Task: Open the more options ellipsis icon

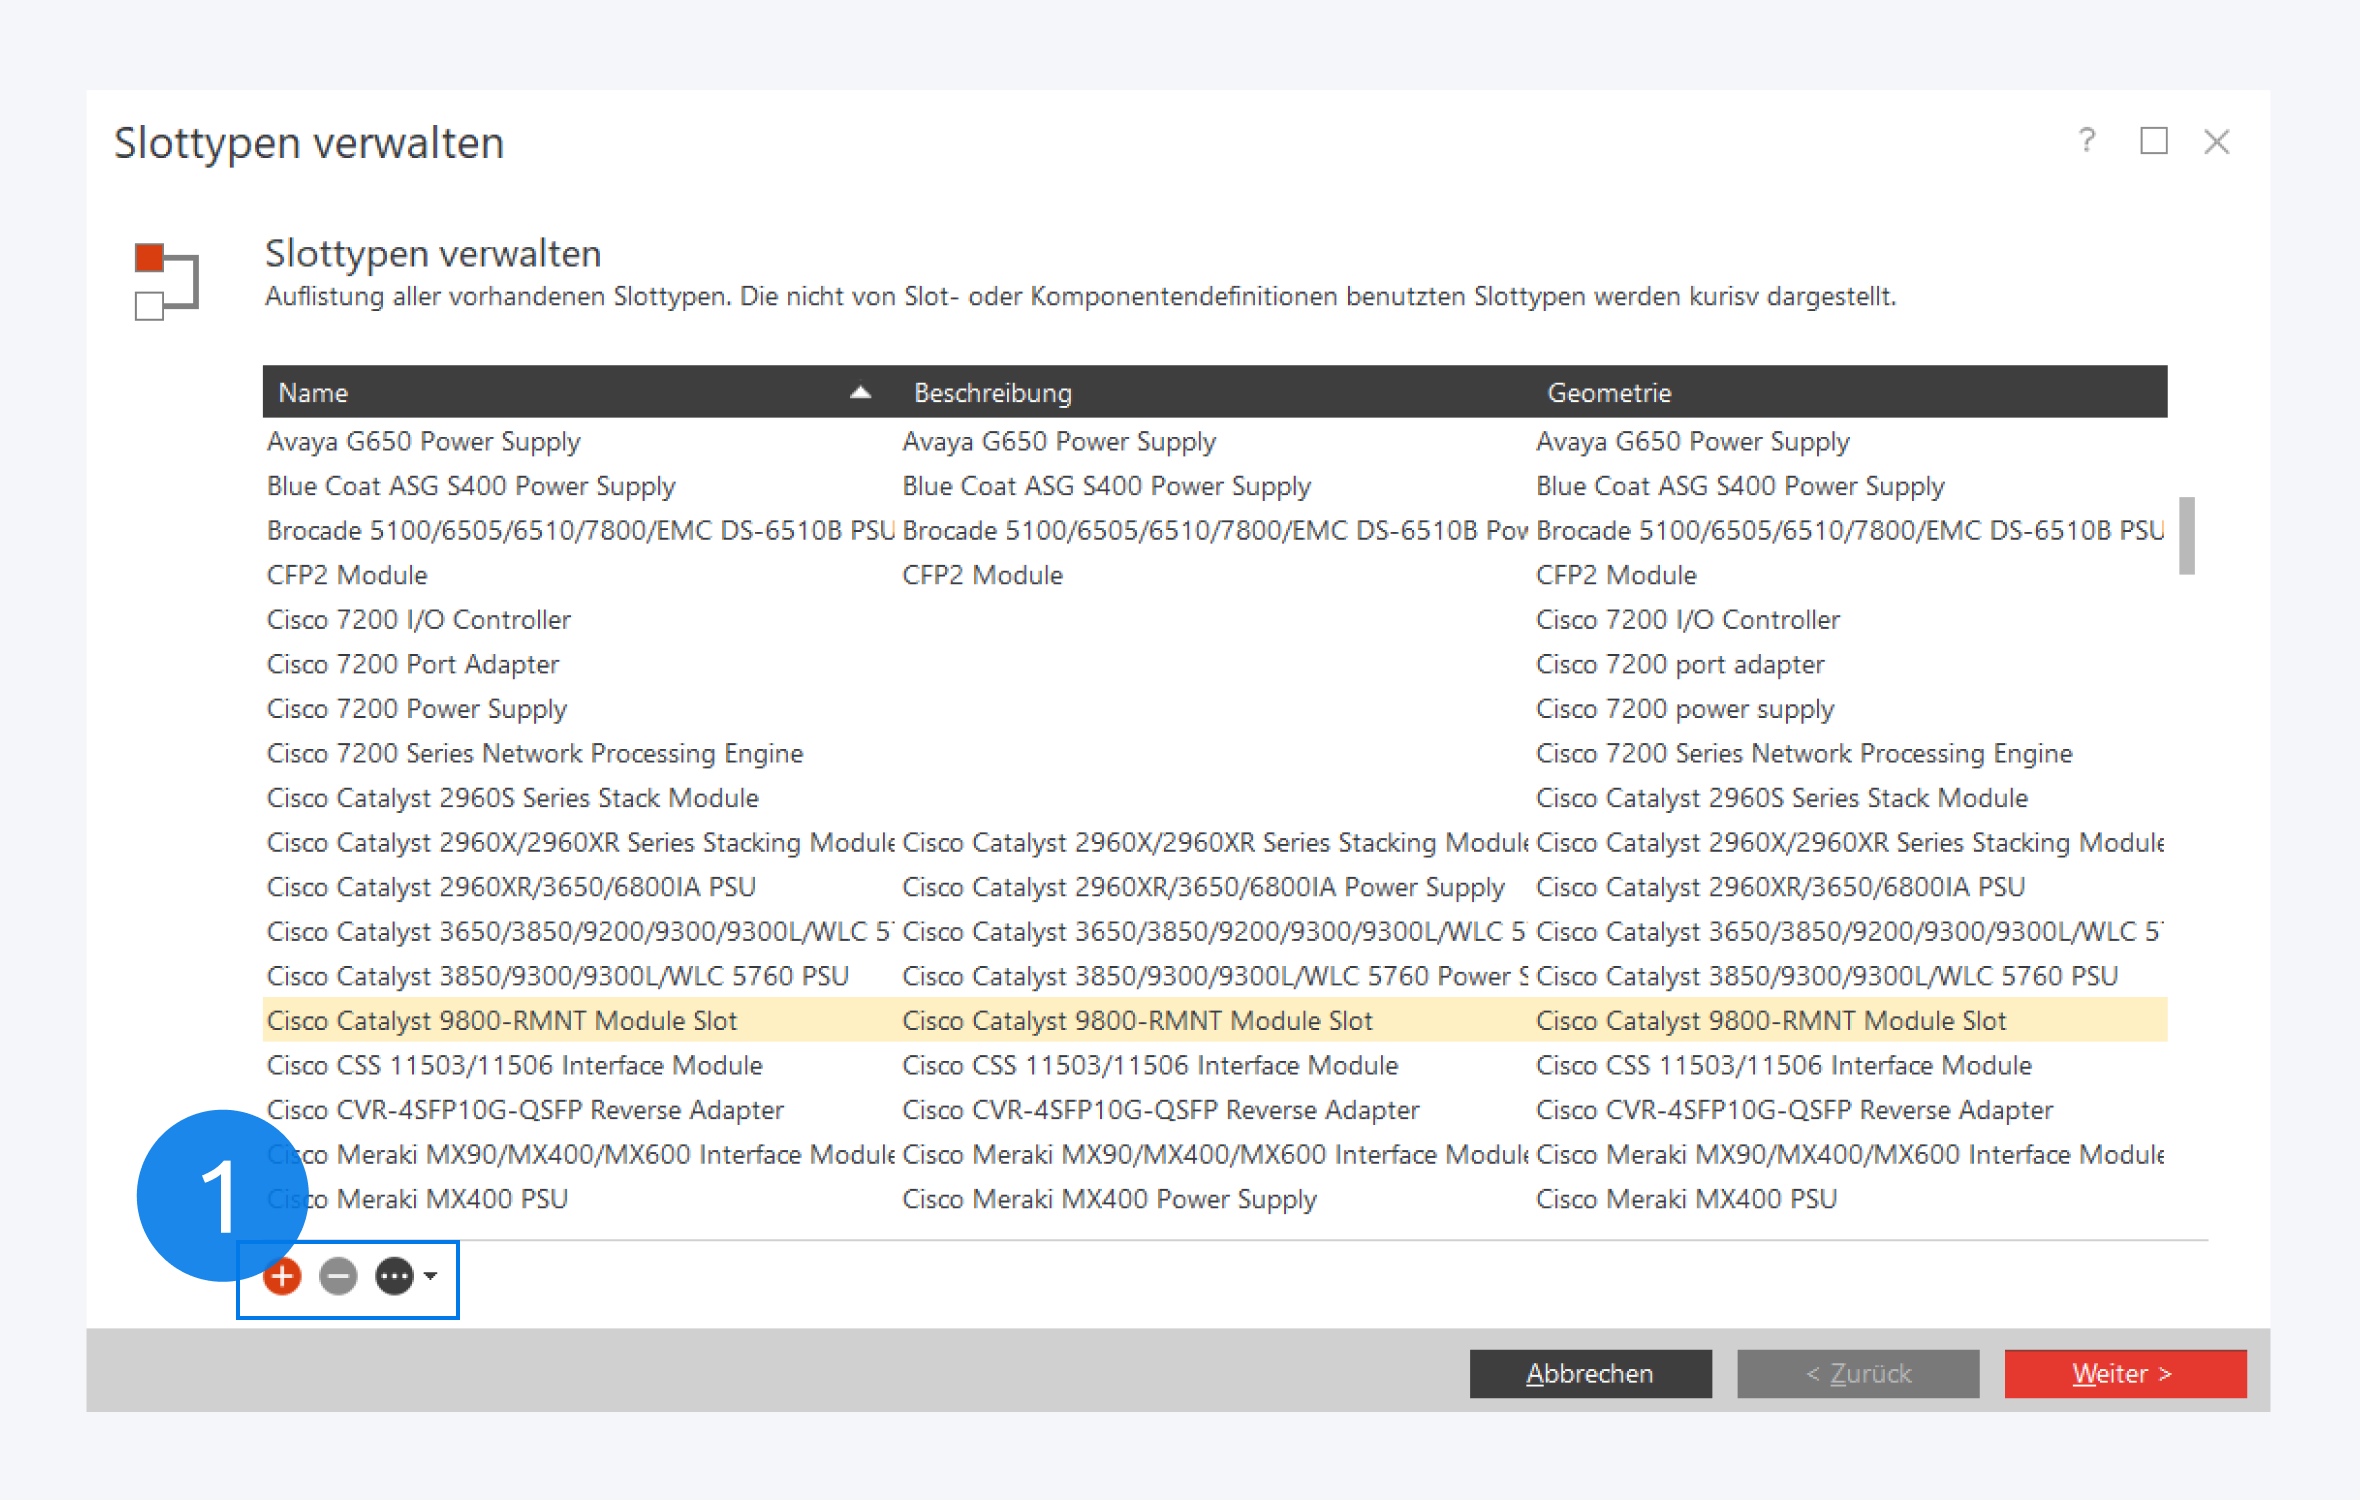Action: pyautogui.click(x=394, y=1276)
